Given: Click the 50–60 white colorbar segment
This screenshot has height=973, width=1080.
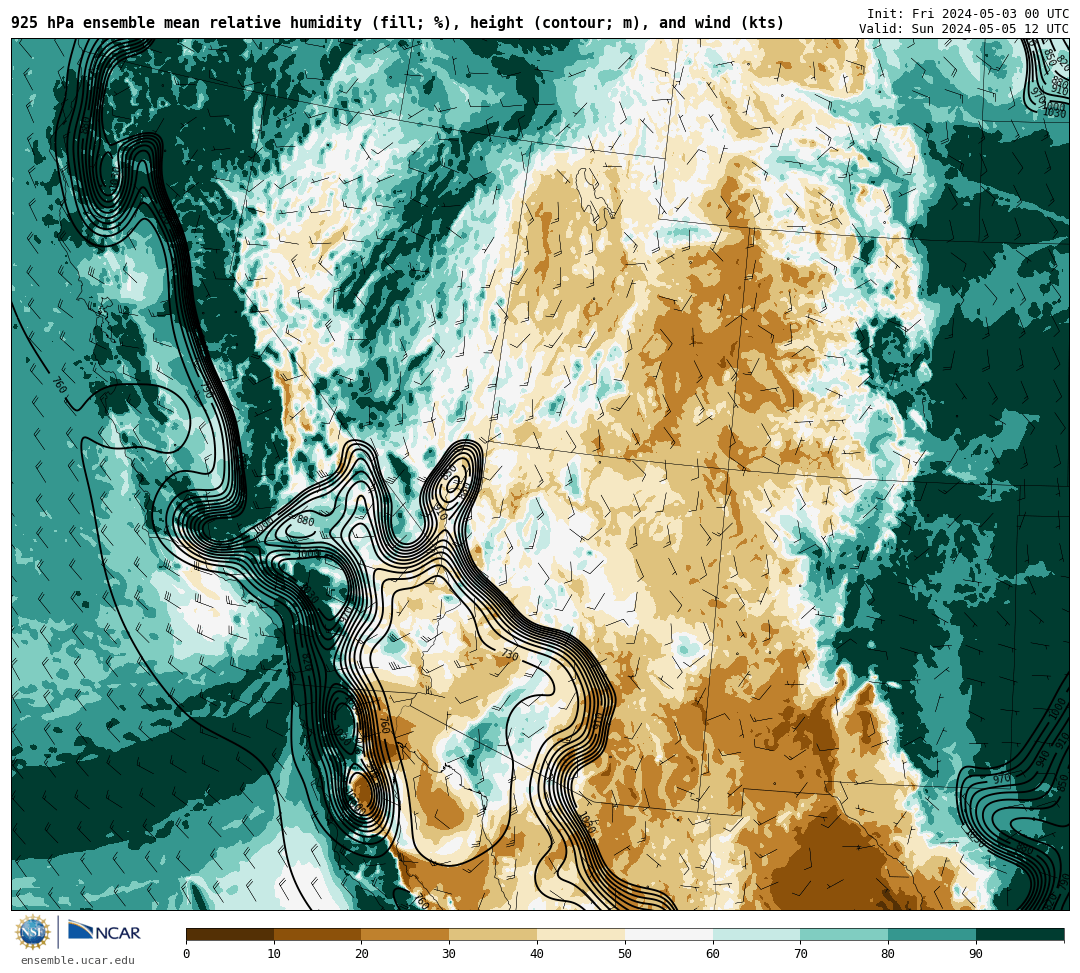Looking at the screenshot, I should click(x=669, y=934).
